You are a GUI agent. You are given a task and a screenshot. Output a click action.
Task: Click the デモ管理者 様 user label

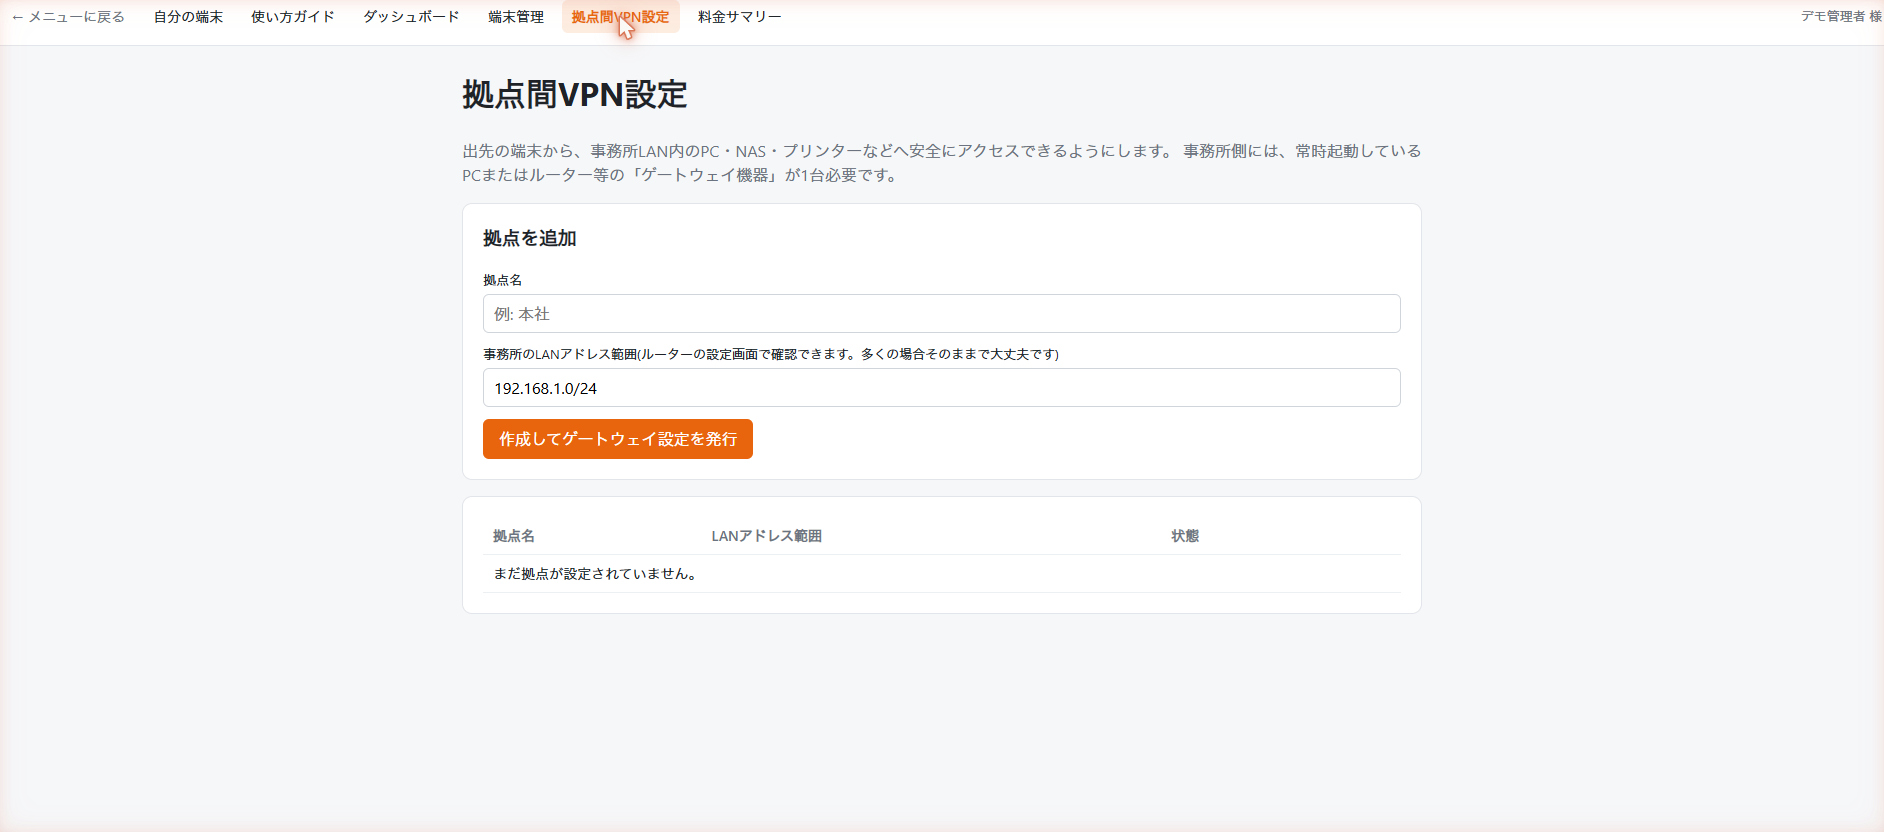click(x=1841, y=17)
